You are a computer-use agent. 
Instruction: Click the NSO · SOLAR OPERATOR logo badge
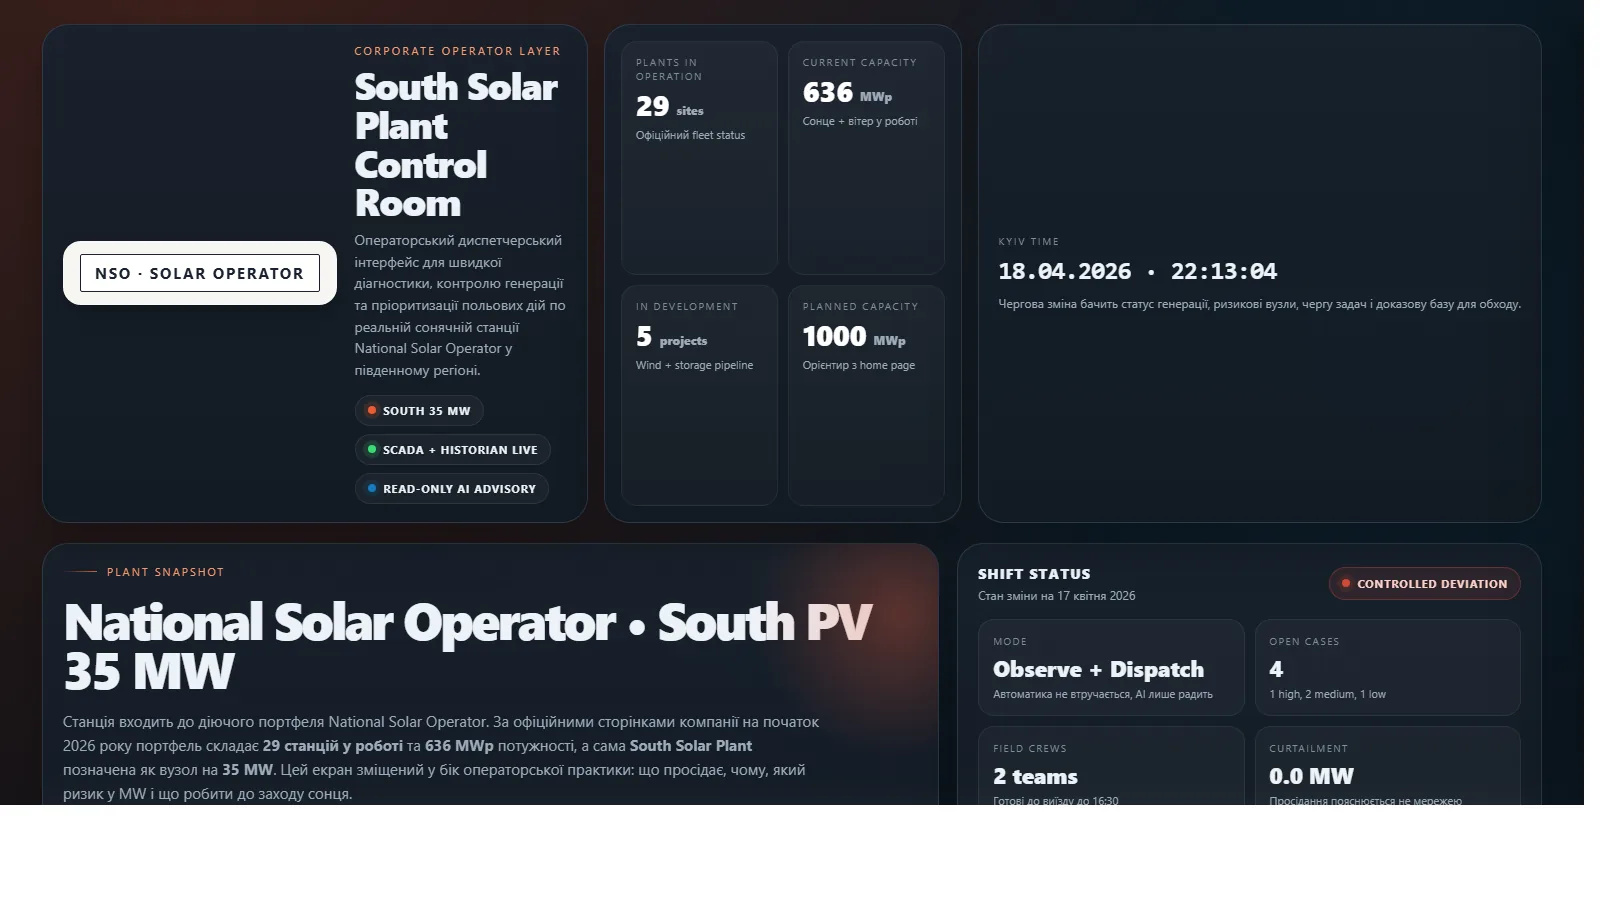coord(200,273)
